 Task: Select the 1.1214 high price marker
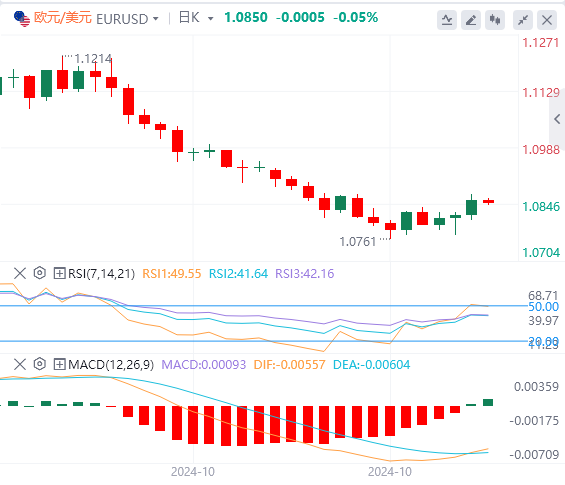(93, 58)
